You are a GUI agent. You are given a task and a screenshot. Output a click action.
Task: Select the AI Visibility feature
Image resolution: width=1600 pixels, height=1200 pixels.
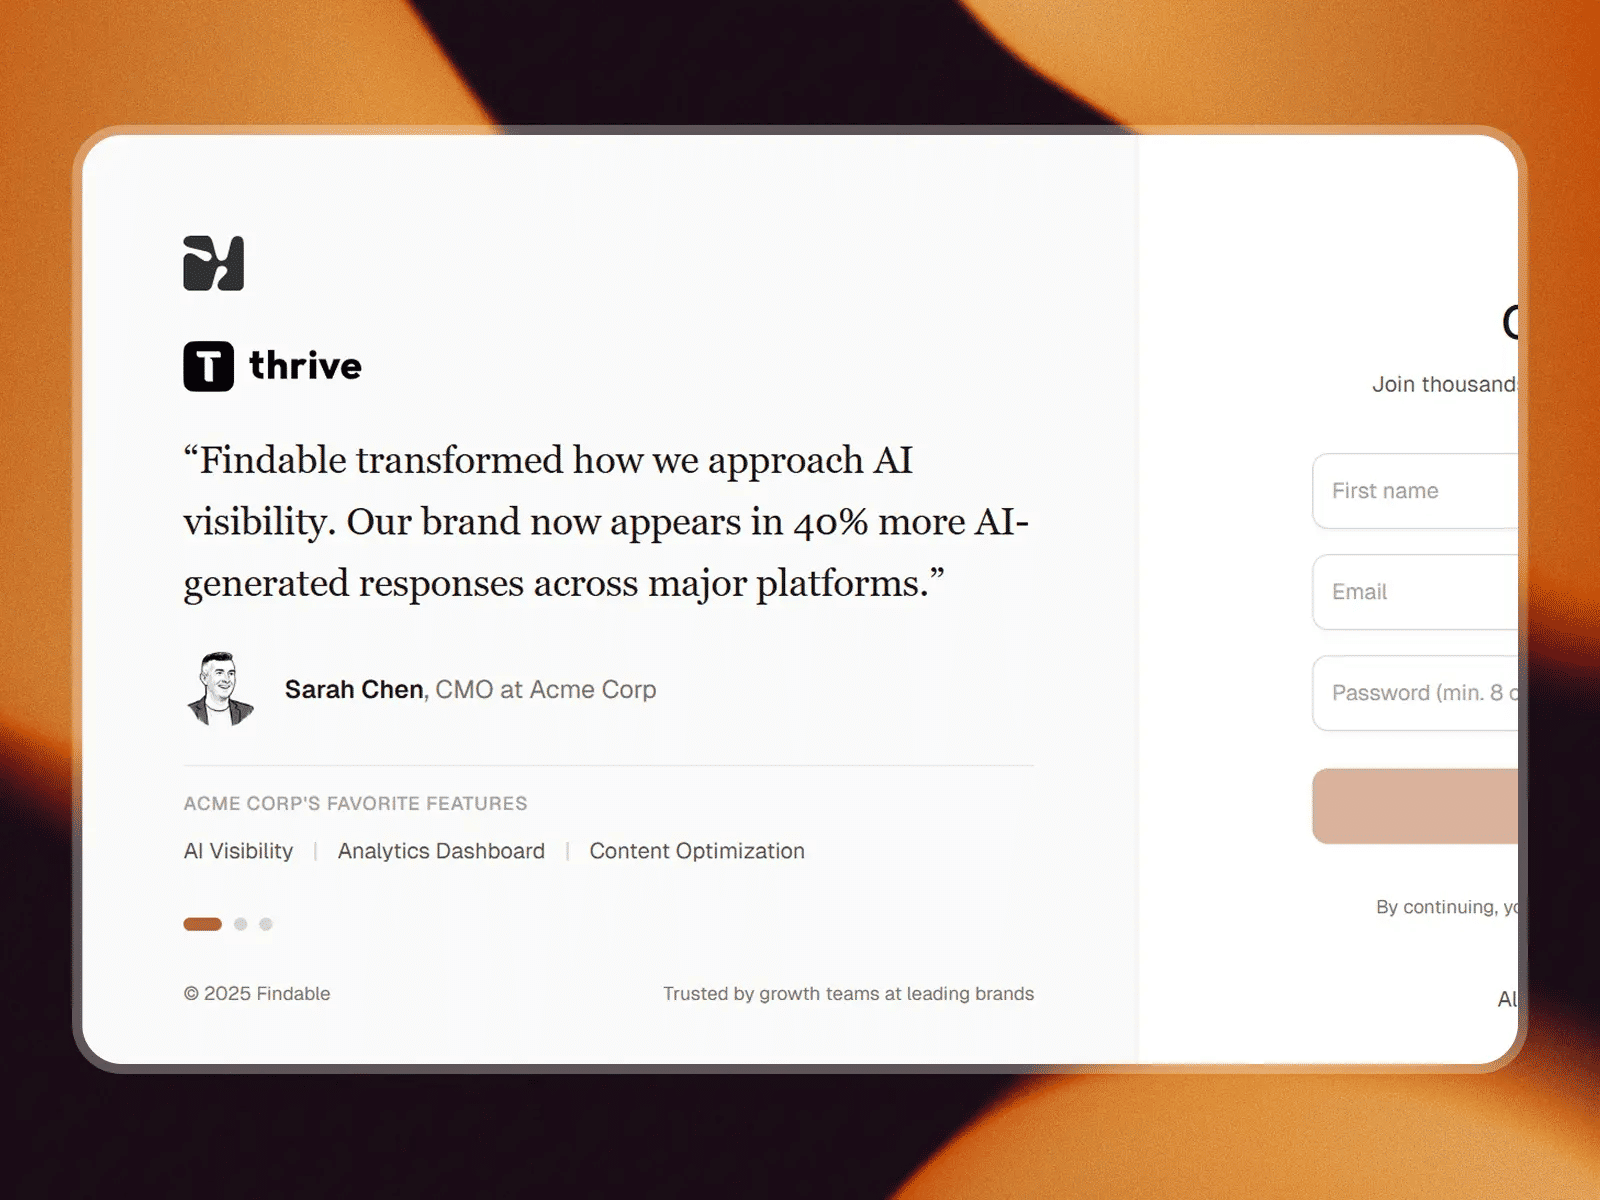tap(238, 851)
